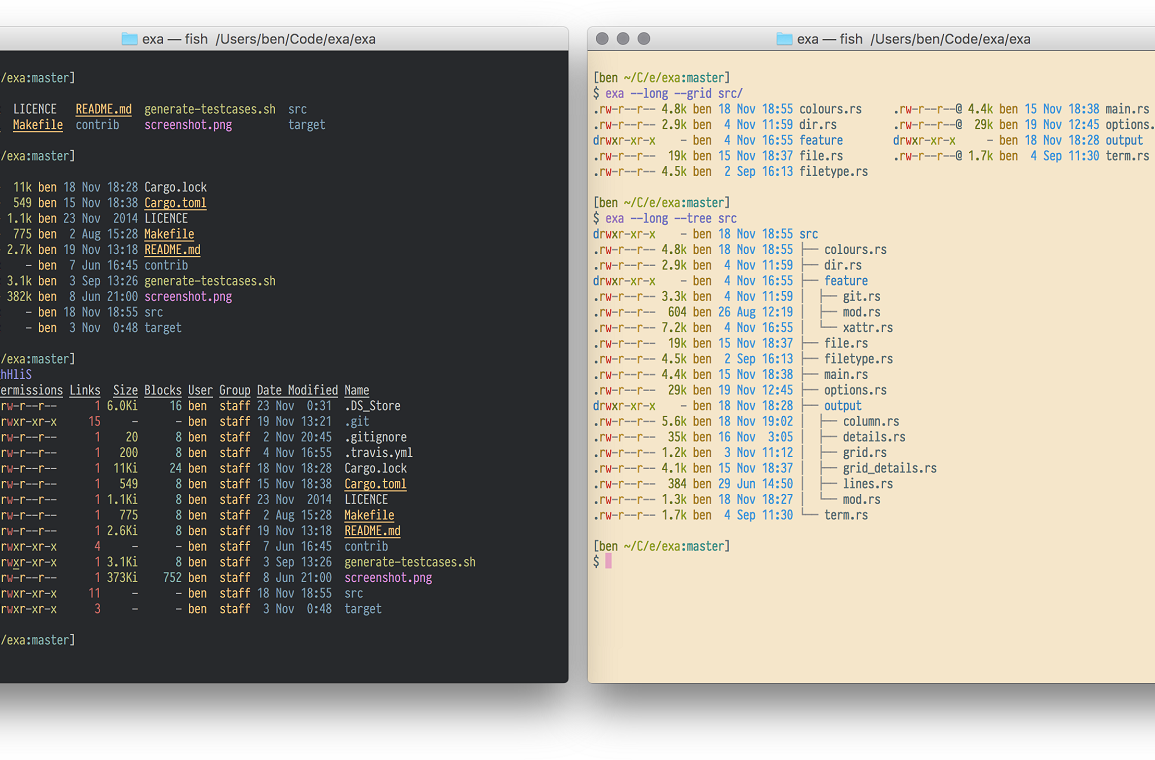Select the .travis.yml file entry
Screen dimensions: 1155x760
click(378, 453)
